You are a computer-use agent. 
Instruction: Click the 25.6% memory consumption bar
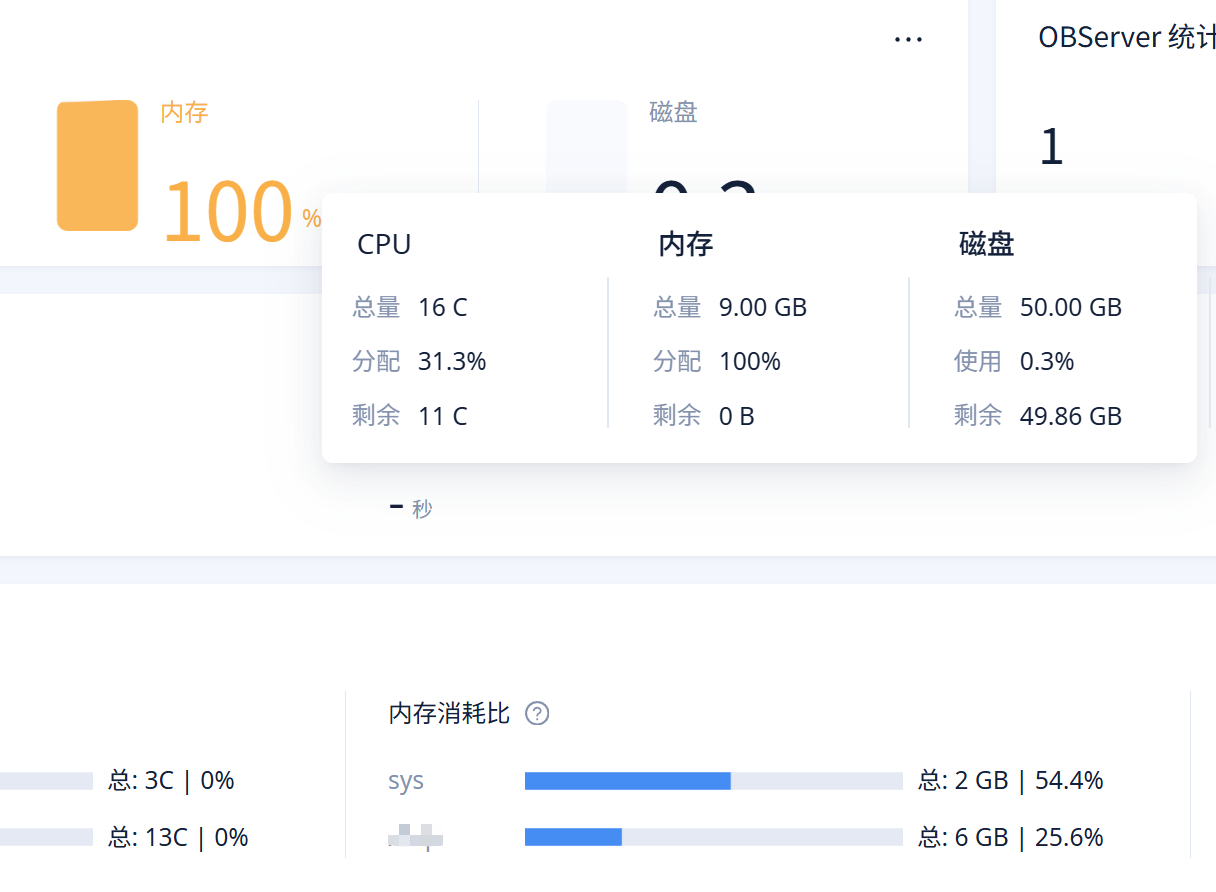click(713, 837)
